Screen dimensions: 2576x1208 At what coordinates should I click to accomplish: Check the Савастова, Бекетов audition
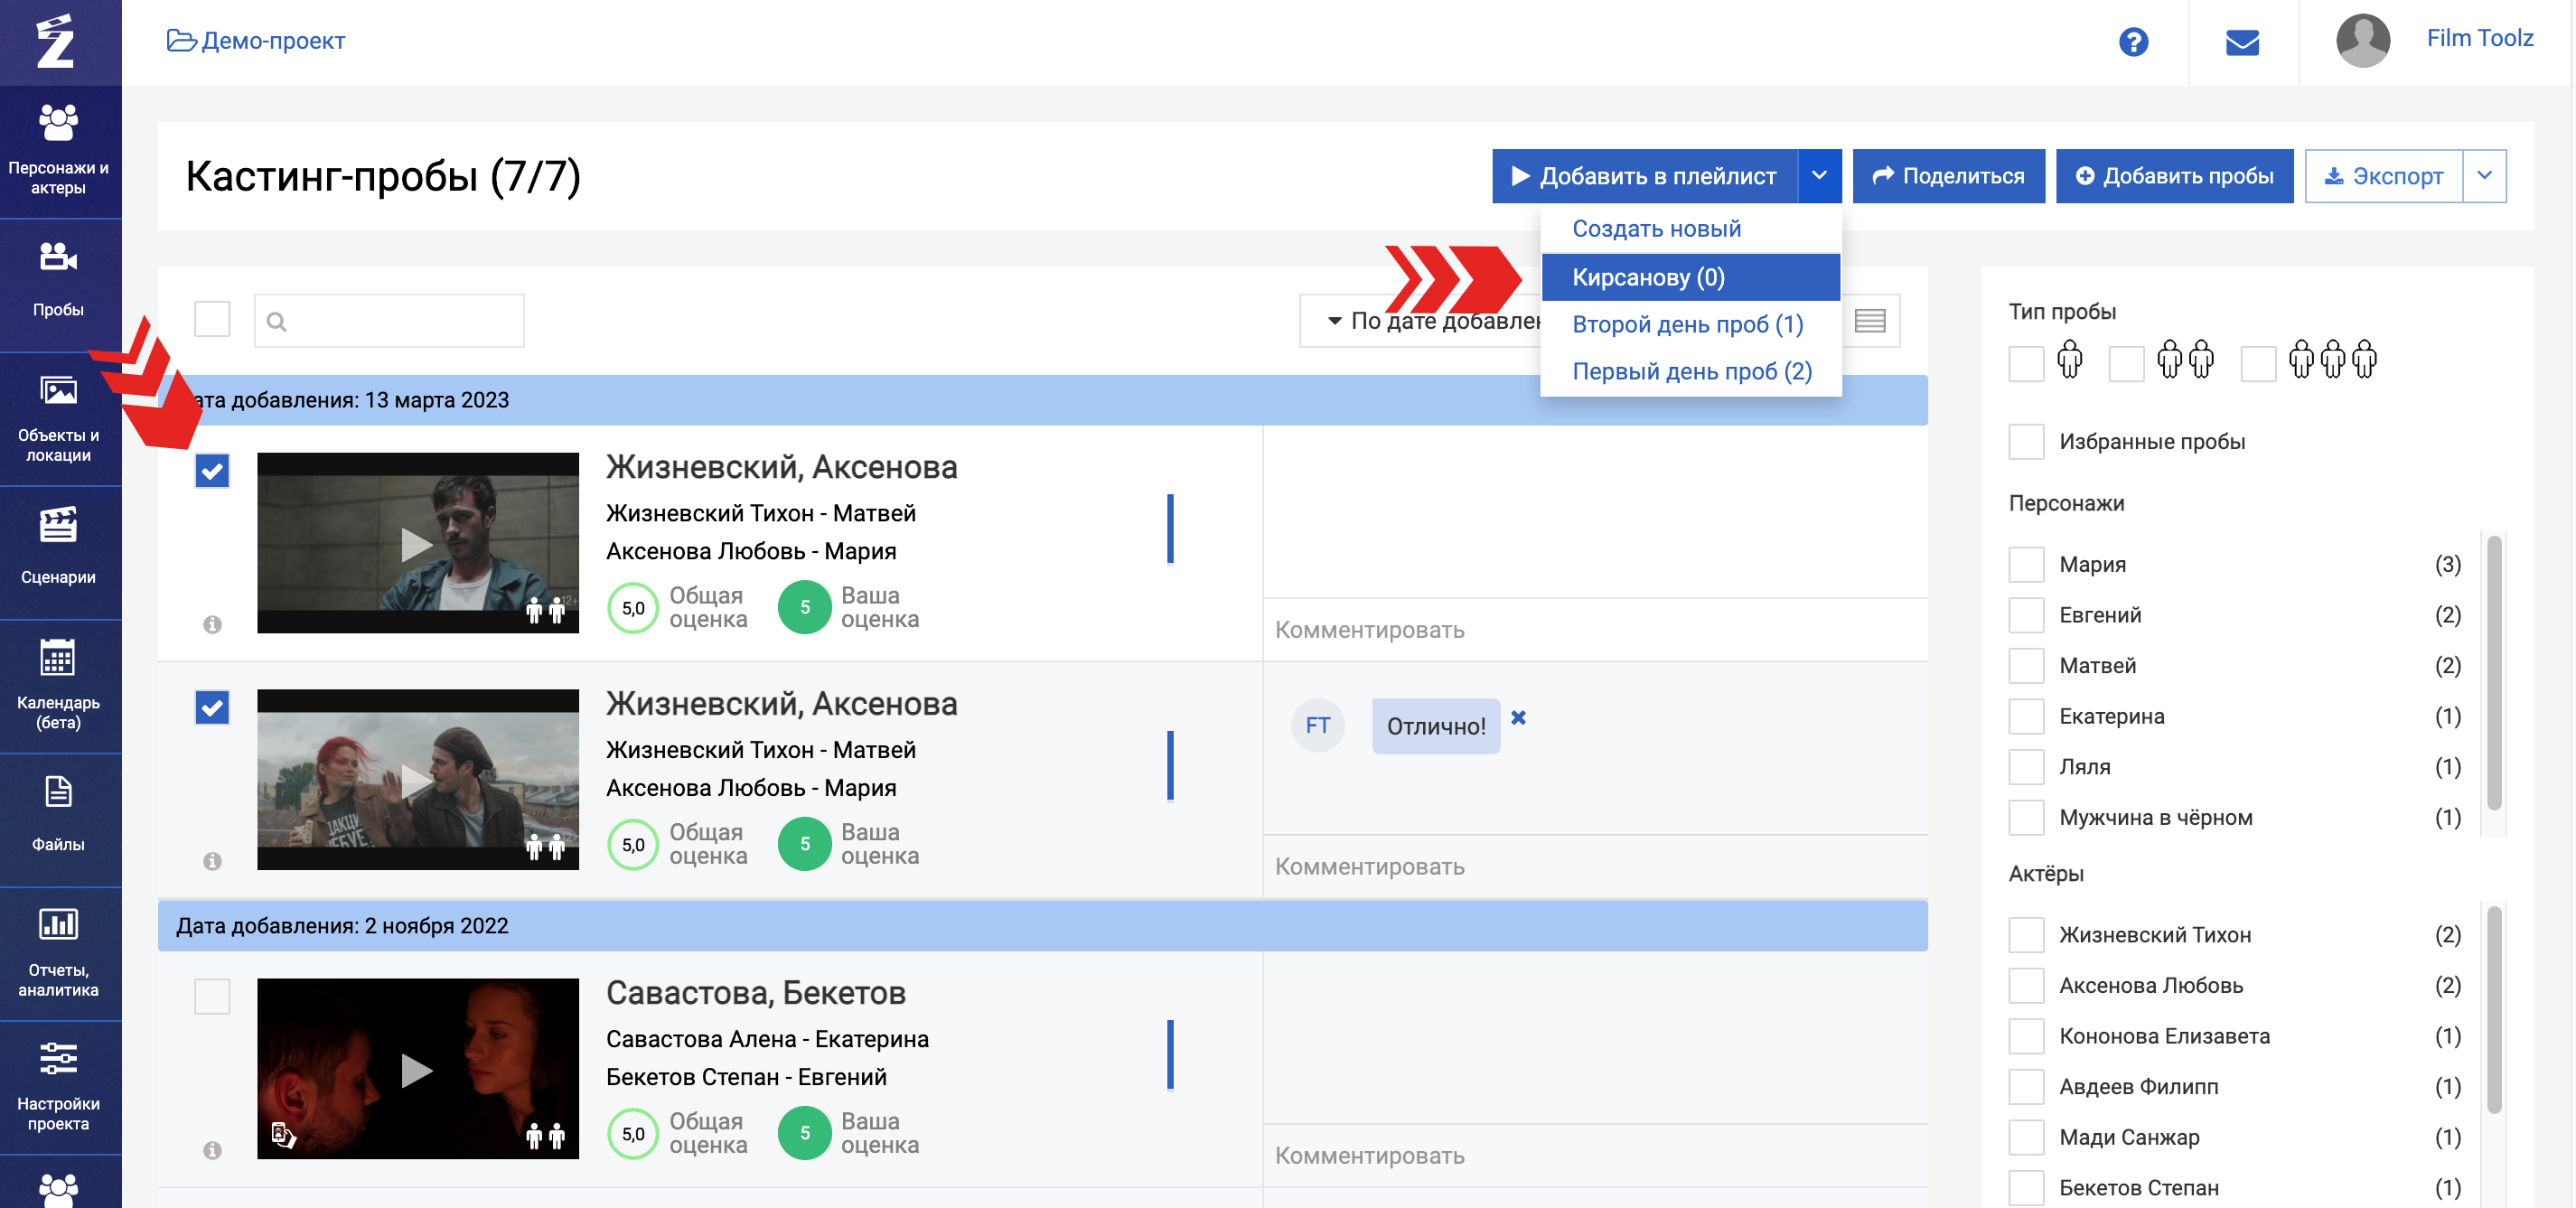212,996
